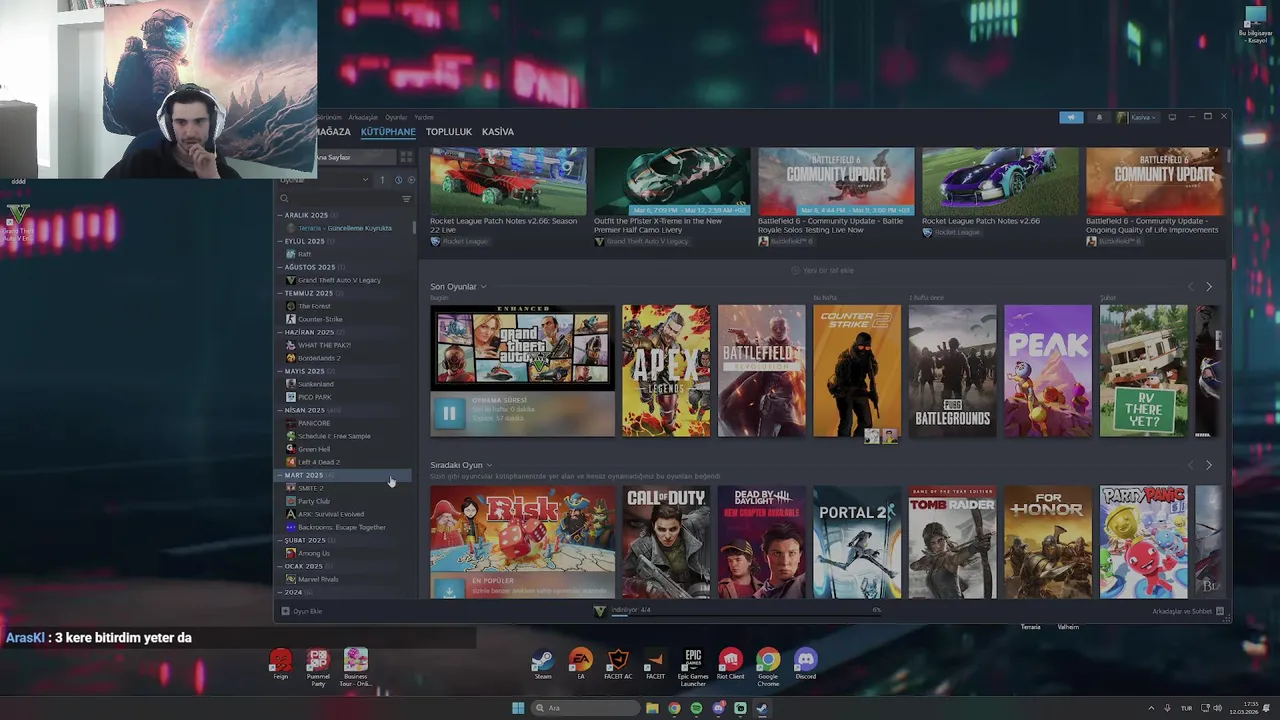This screenshot has width=1280, height=720.
Task: Advance Son Oyunlar shelf right arrow
Action: (1208, 287)
